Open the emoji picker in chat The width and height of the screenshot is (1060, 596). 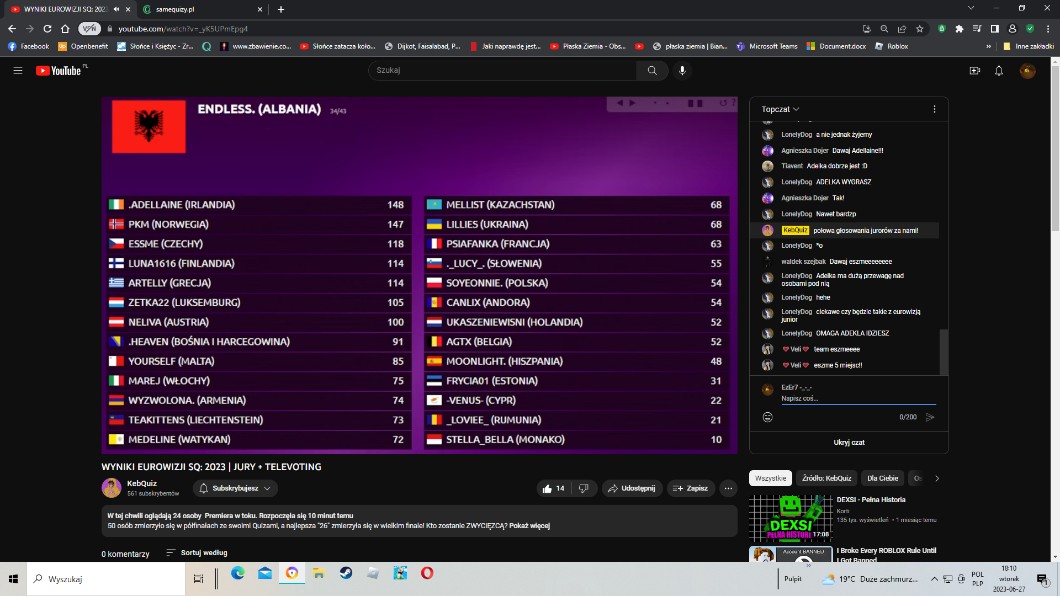click(768, 417)
